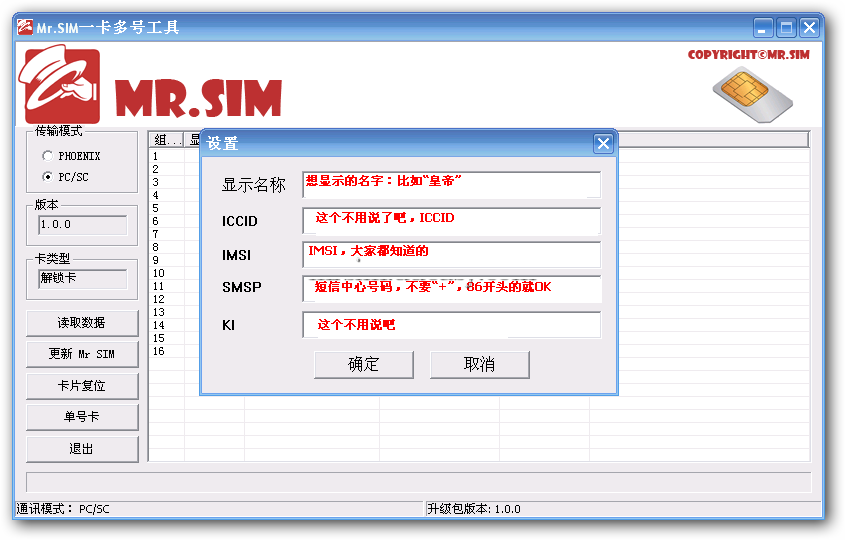The width and height of the screenshot is (845, 540).
Task: Close the Mr.SIM main window
Action: click(810, 27)
